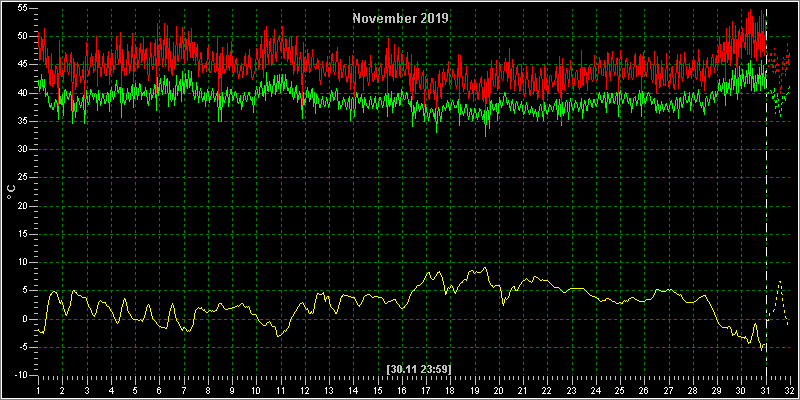Select day 31 on the x-axis
This screenshot has height=400, width=800.
click(766, 391)
